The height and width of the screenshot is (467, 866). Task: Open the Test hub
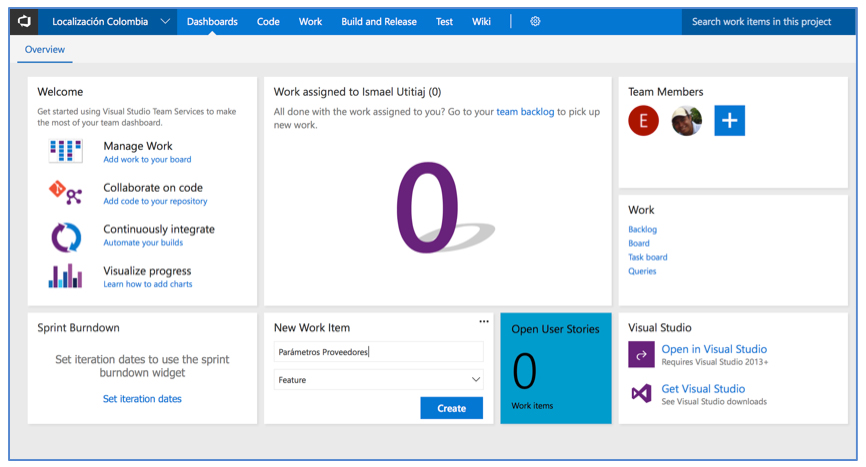coord(444,22)
